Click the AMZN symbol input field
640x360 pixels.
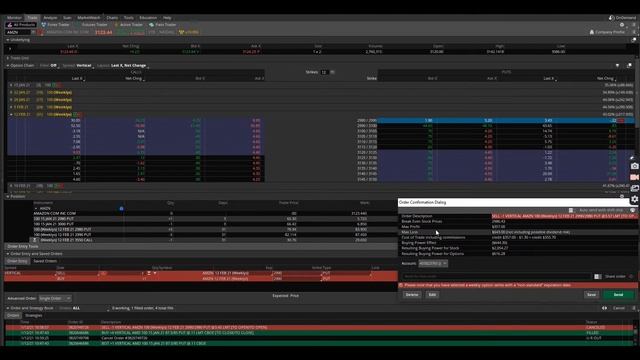pos(18,32)
